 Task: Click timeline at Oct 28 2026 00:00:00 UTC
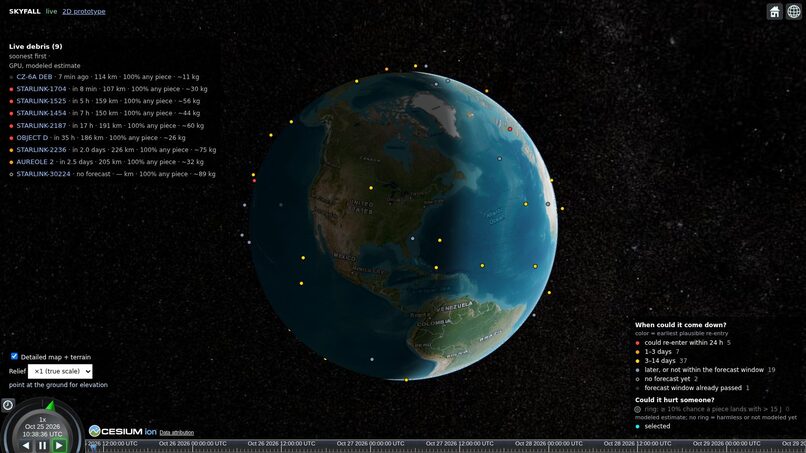pos(548,446)
